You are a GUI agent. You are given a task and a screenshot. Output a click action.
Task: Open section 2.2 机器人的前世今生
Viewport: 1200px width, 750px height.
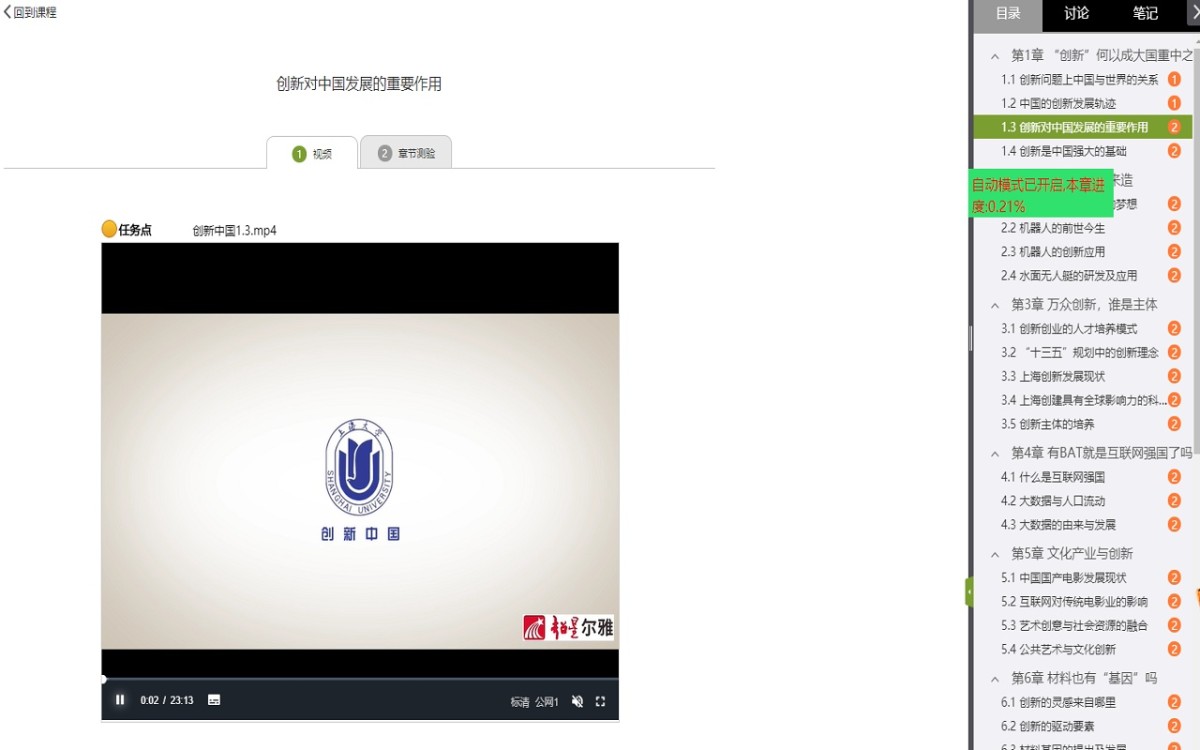pyautogui.click(x=1053, y=228)
